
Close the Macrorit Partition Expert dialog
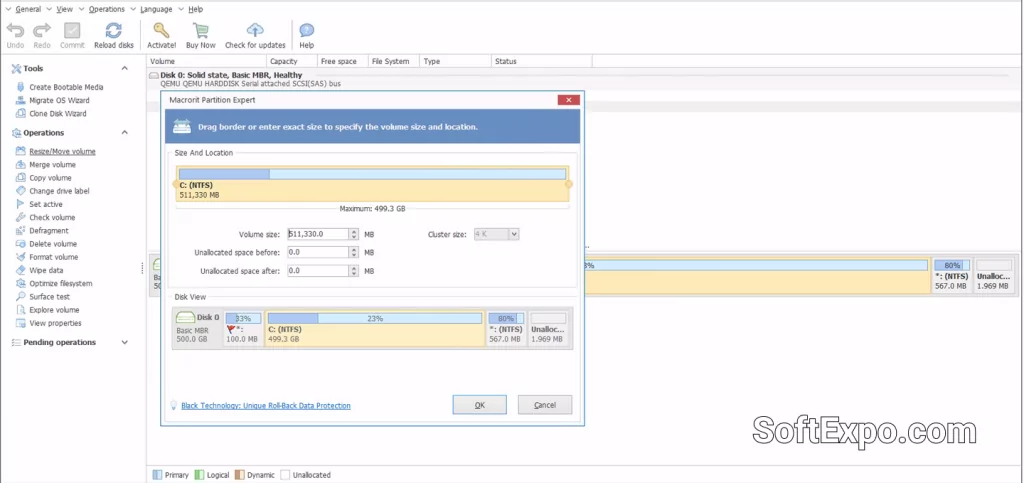[x=569, y=100]
